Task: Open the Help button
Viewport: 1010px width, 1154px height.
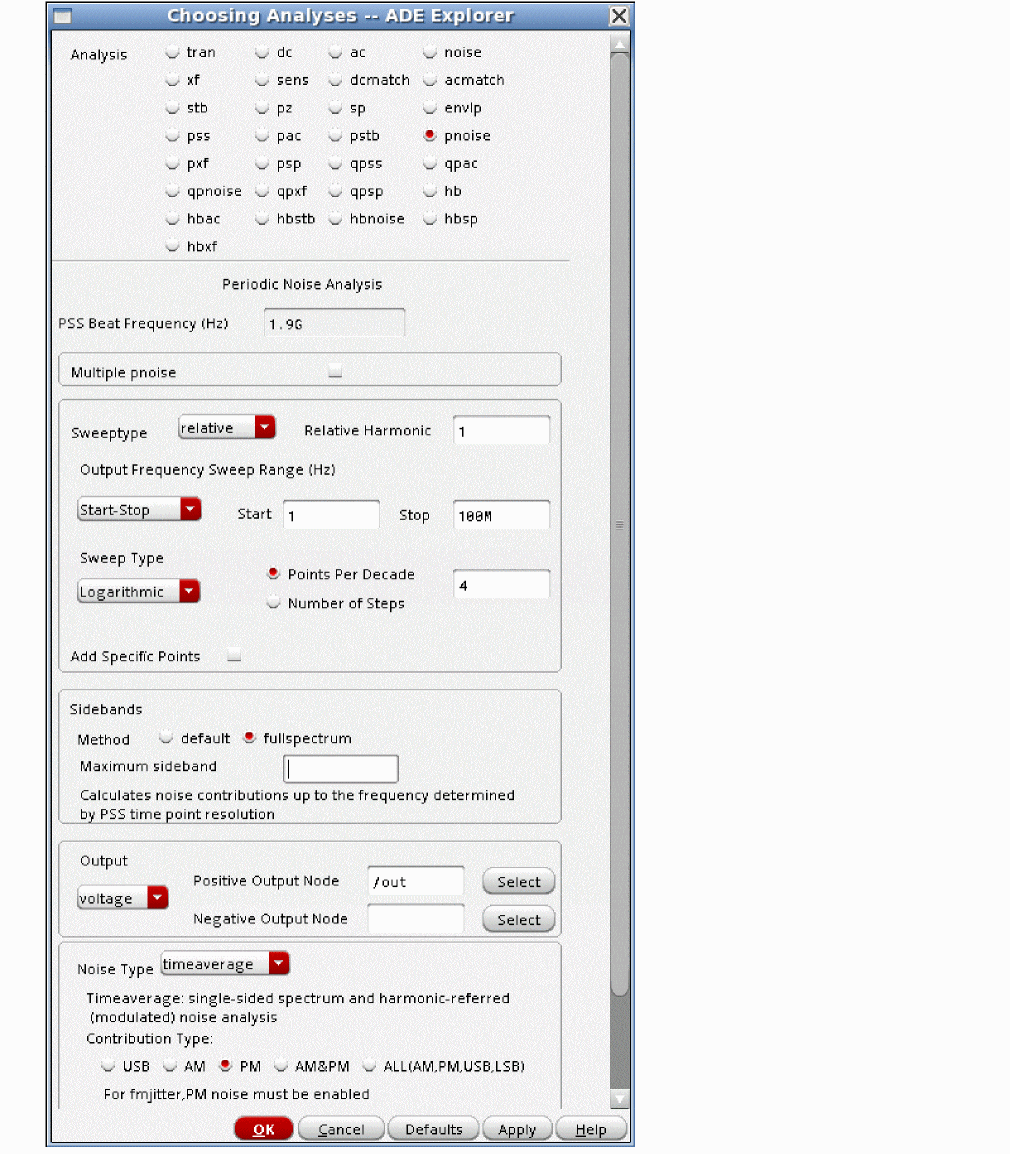Action: (590, 1129)
